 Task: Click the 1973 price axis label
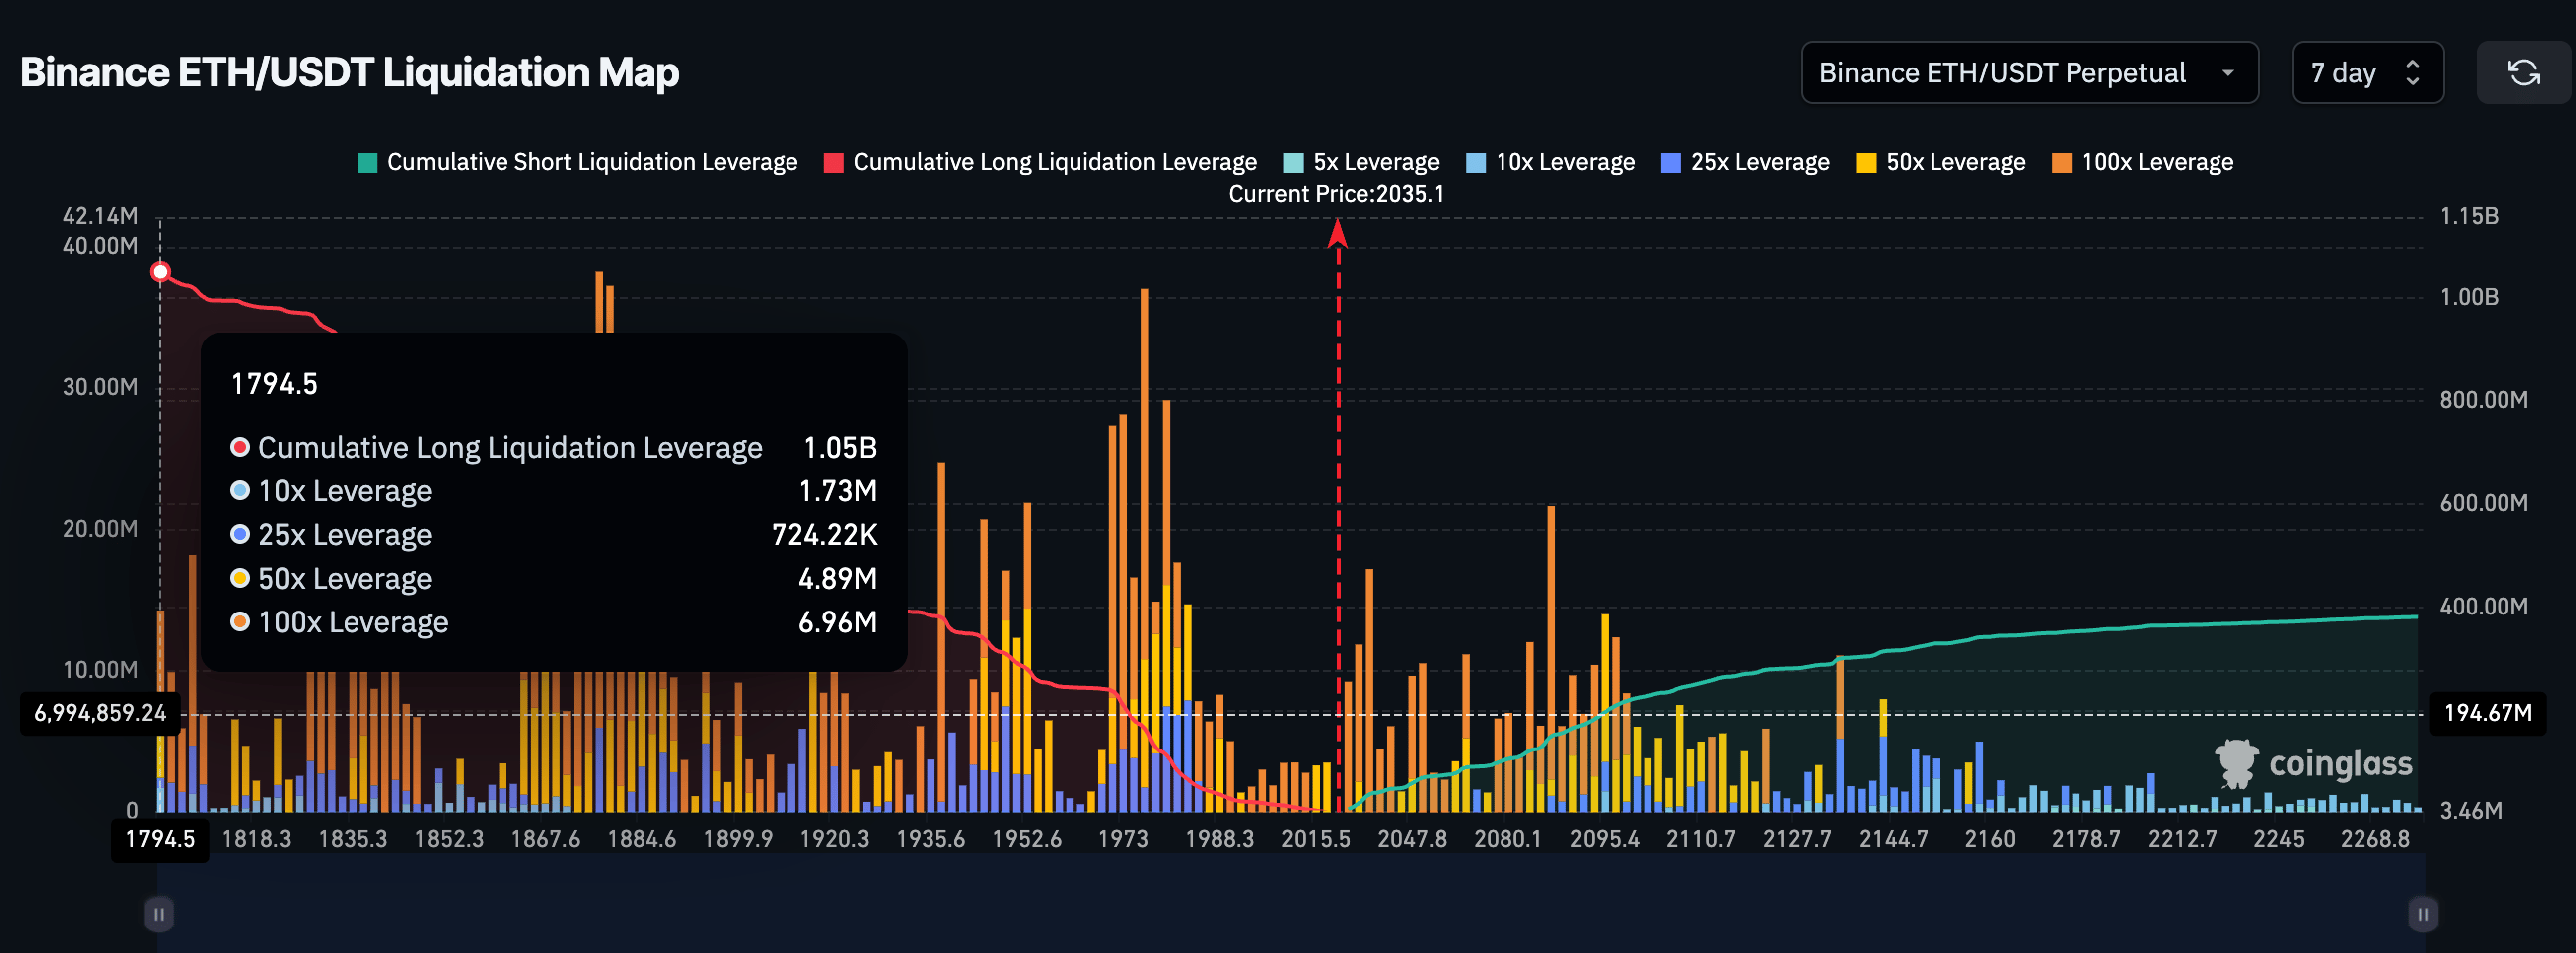click(x=1123, y=839)
